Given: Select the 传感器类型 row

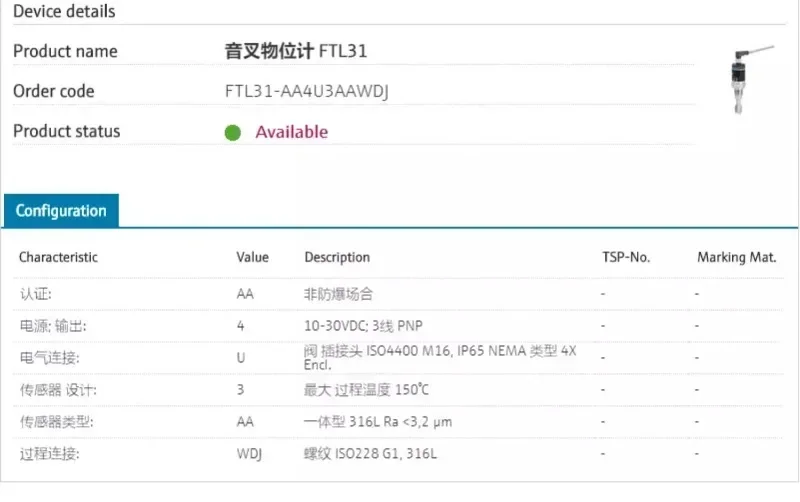Looking at the screenshot, I should (398, 422).
